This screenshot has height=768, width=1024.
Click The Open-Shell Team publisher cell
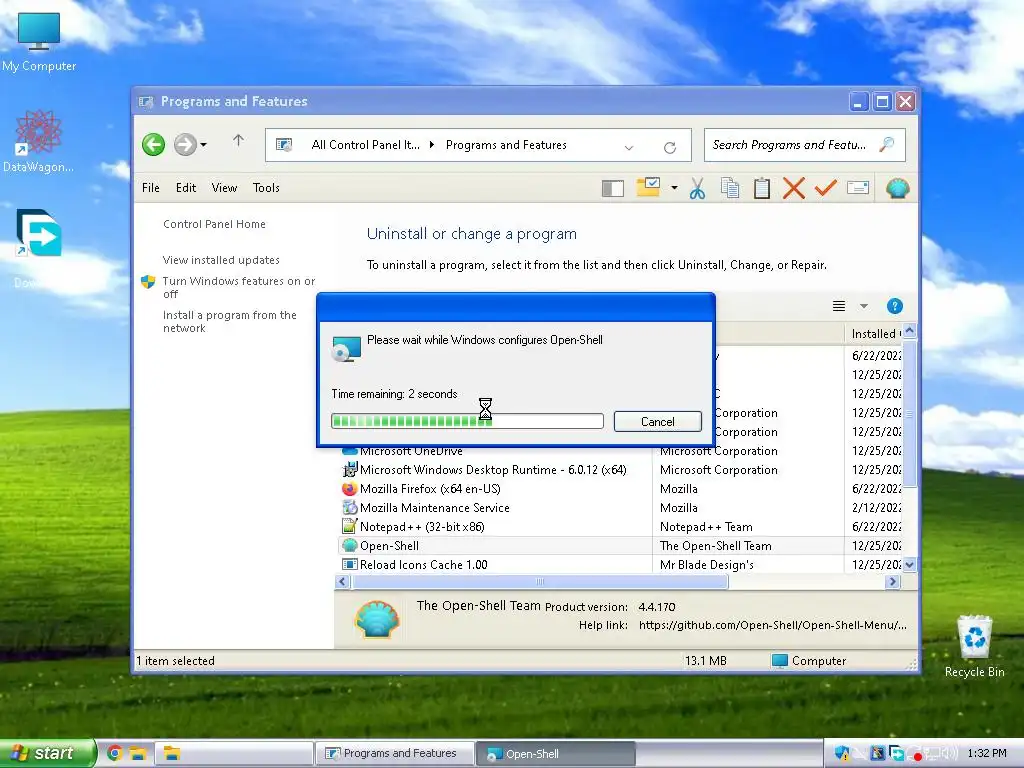(715, 545)
